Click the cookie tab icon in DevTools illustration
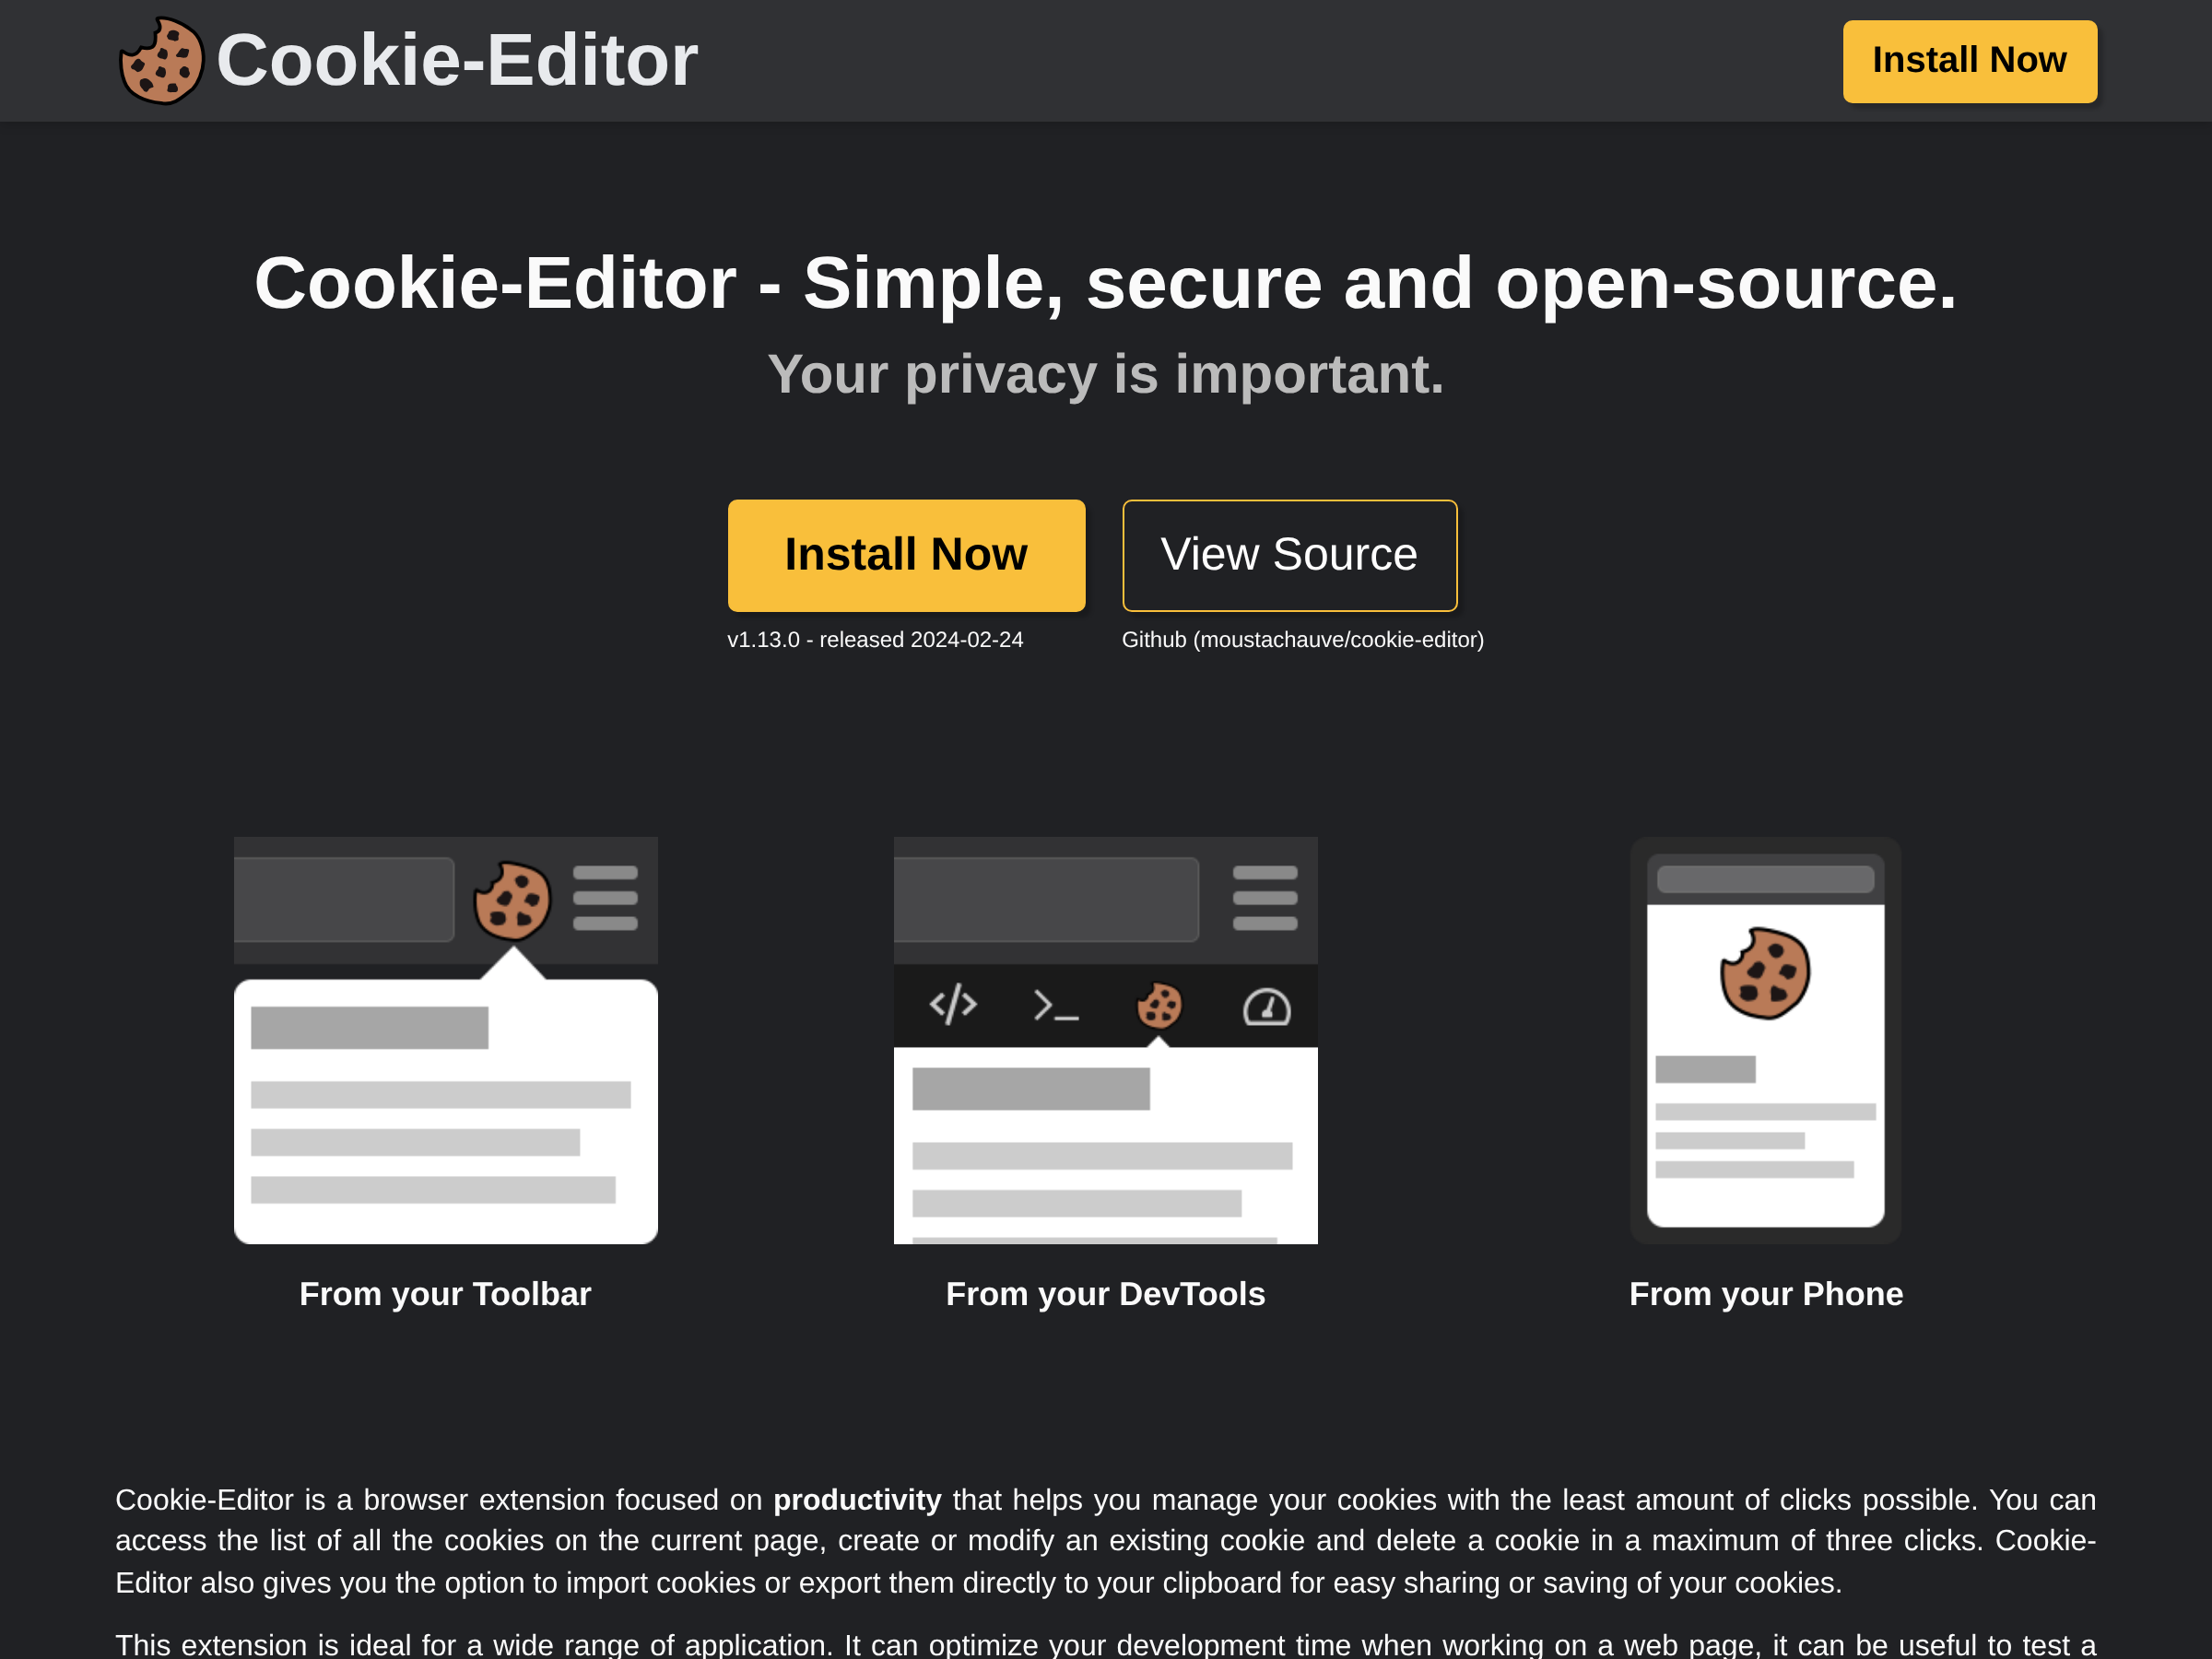 pyautogui.click(x=1160, y=1006)
